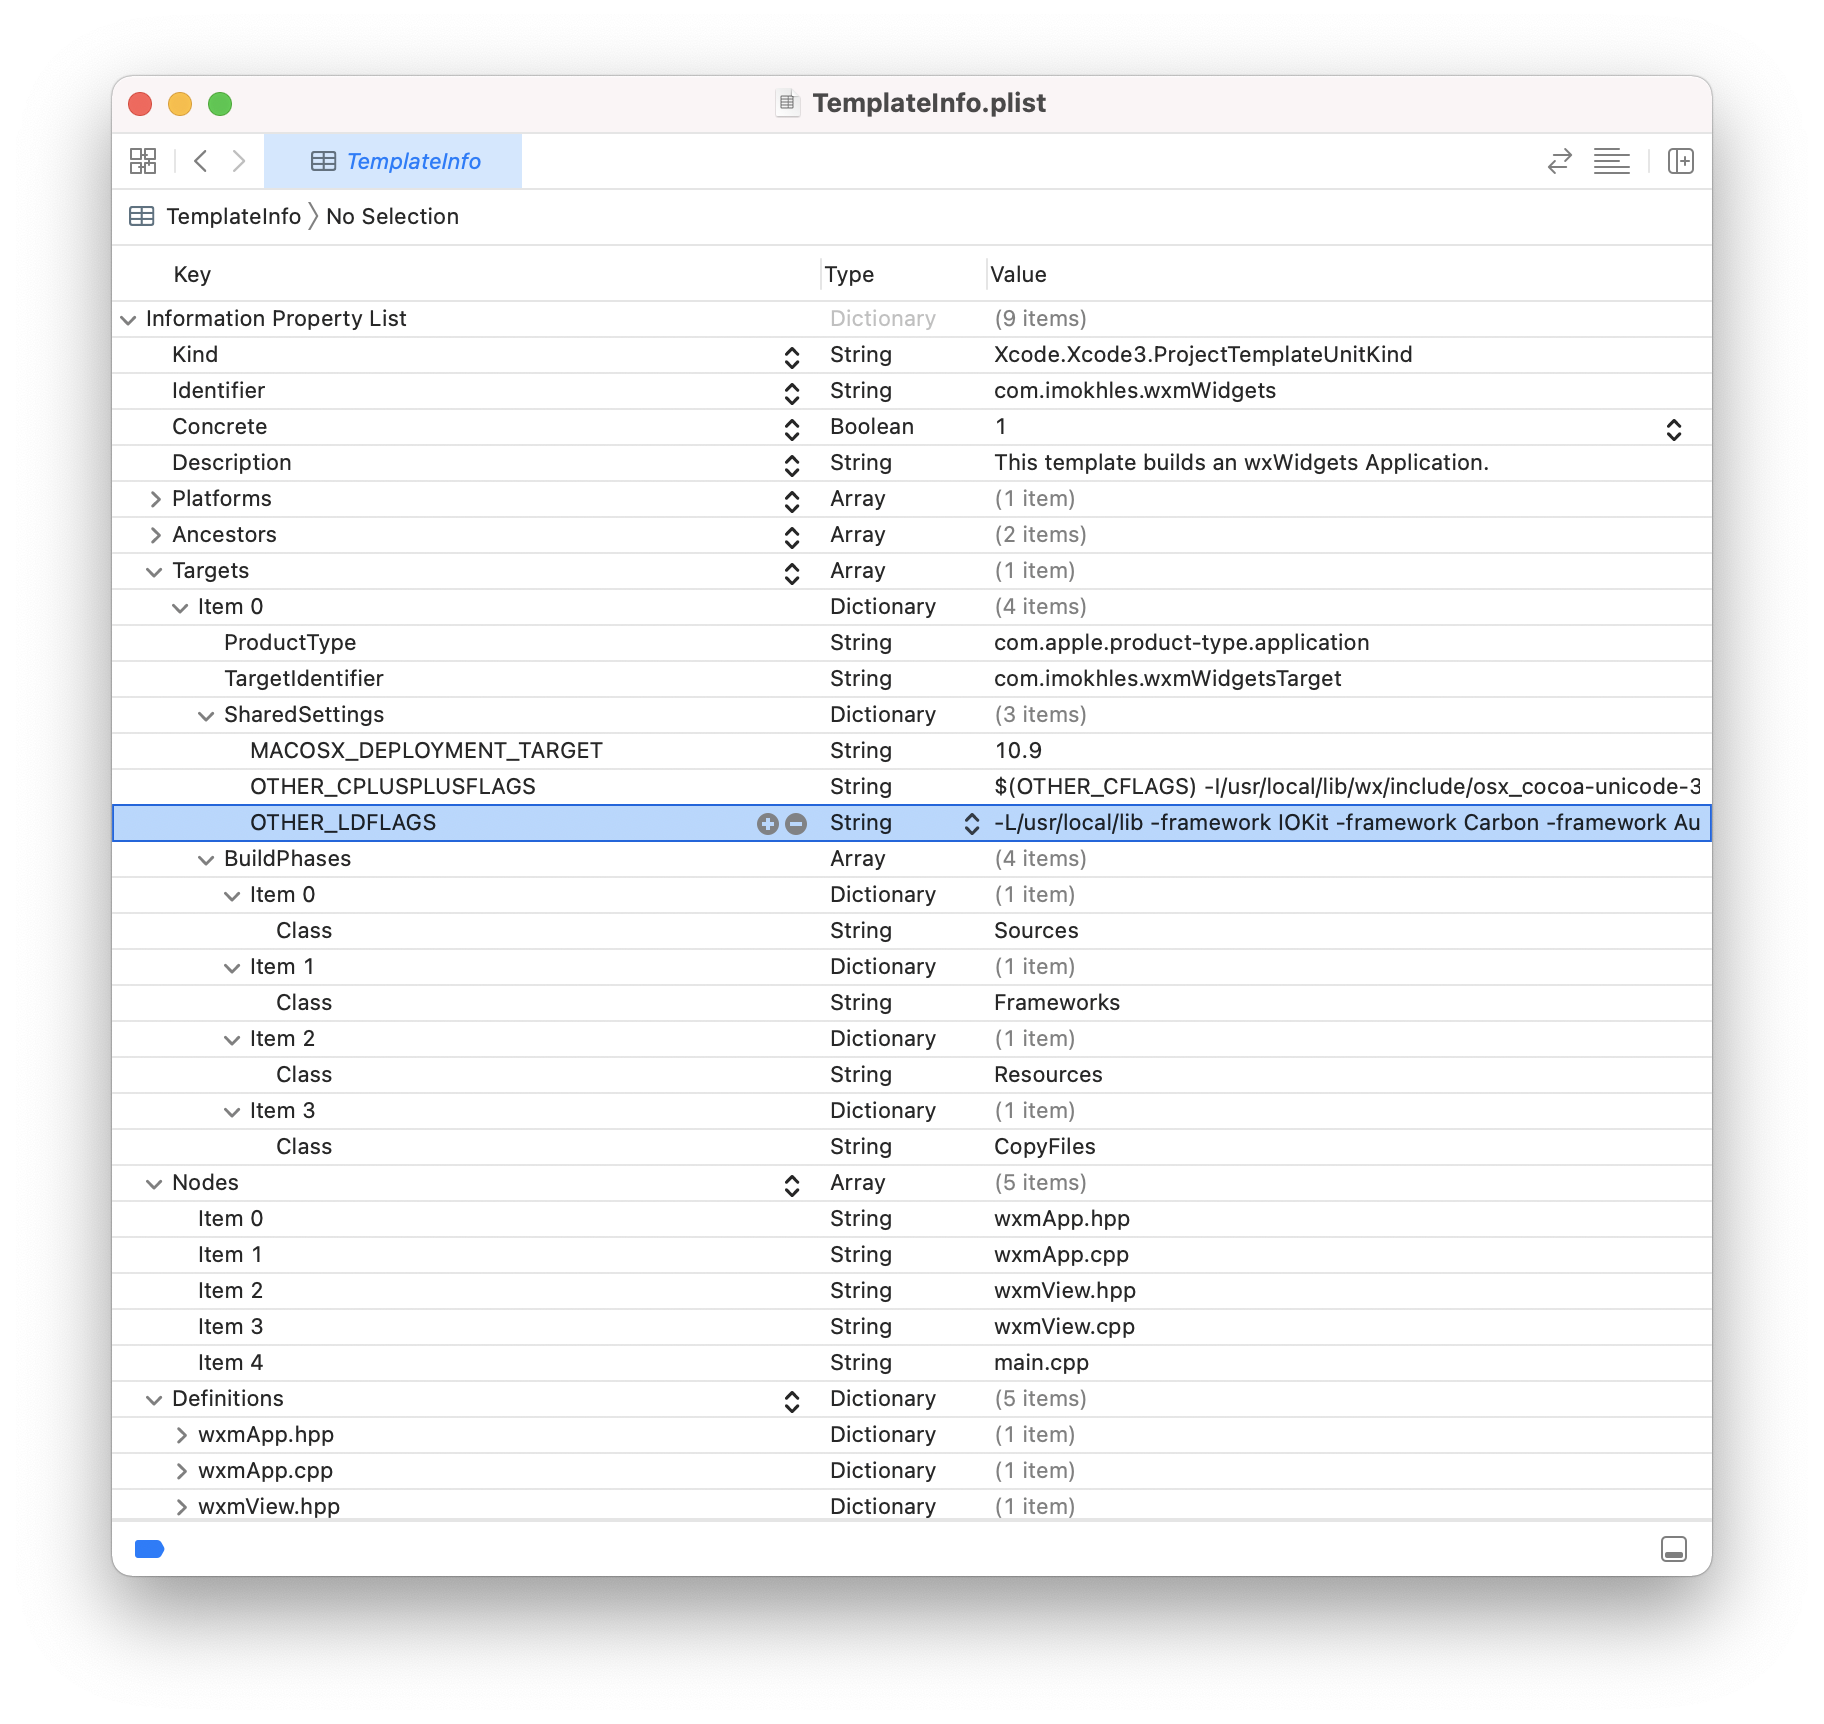
Task: Click the OTHER_LDFLAGS value field
Action: 1300,822
